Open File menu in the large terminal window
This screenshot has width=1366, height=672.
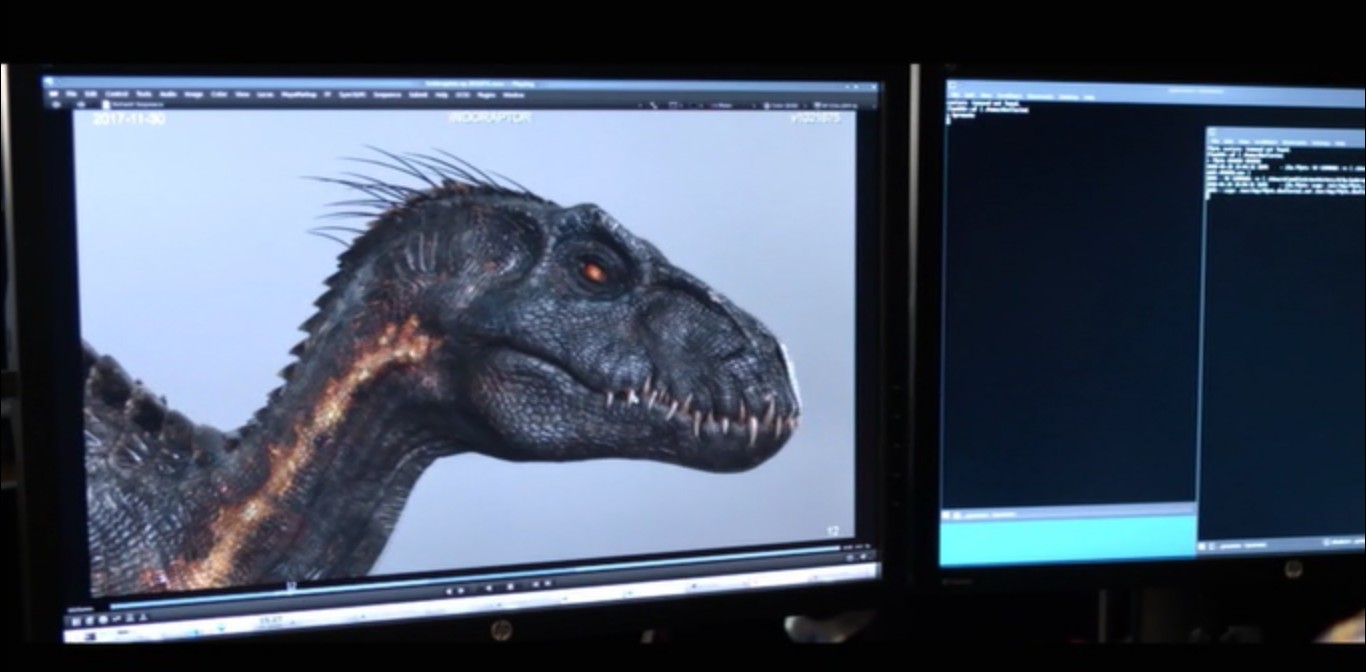coord(954,96)
